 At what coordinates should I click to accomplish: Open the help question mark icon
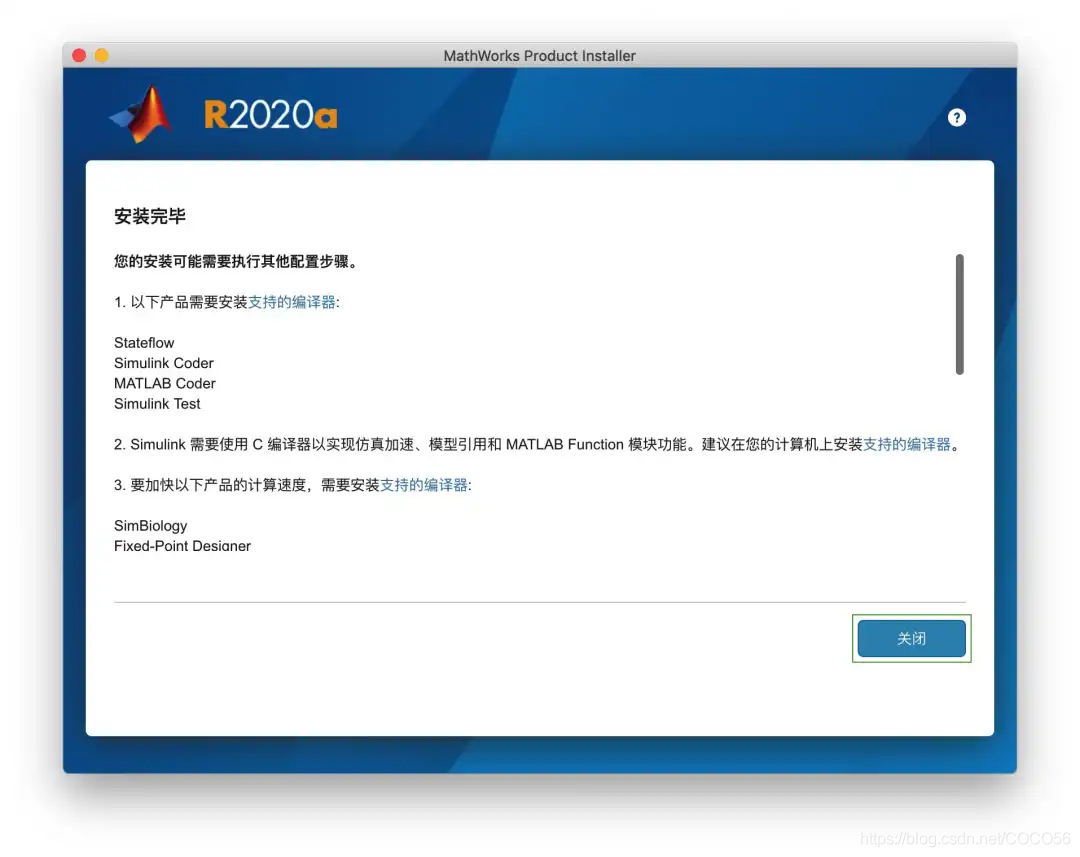coord(956,118)
